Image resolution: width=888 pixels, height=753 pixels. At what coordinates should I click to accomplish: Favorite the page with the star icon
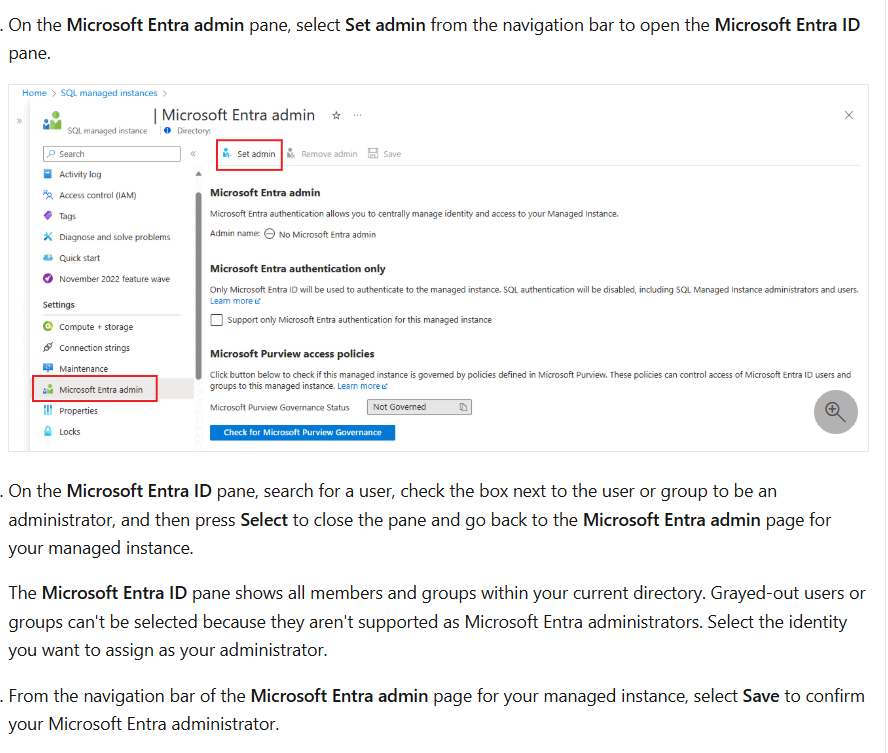336,115
